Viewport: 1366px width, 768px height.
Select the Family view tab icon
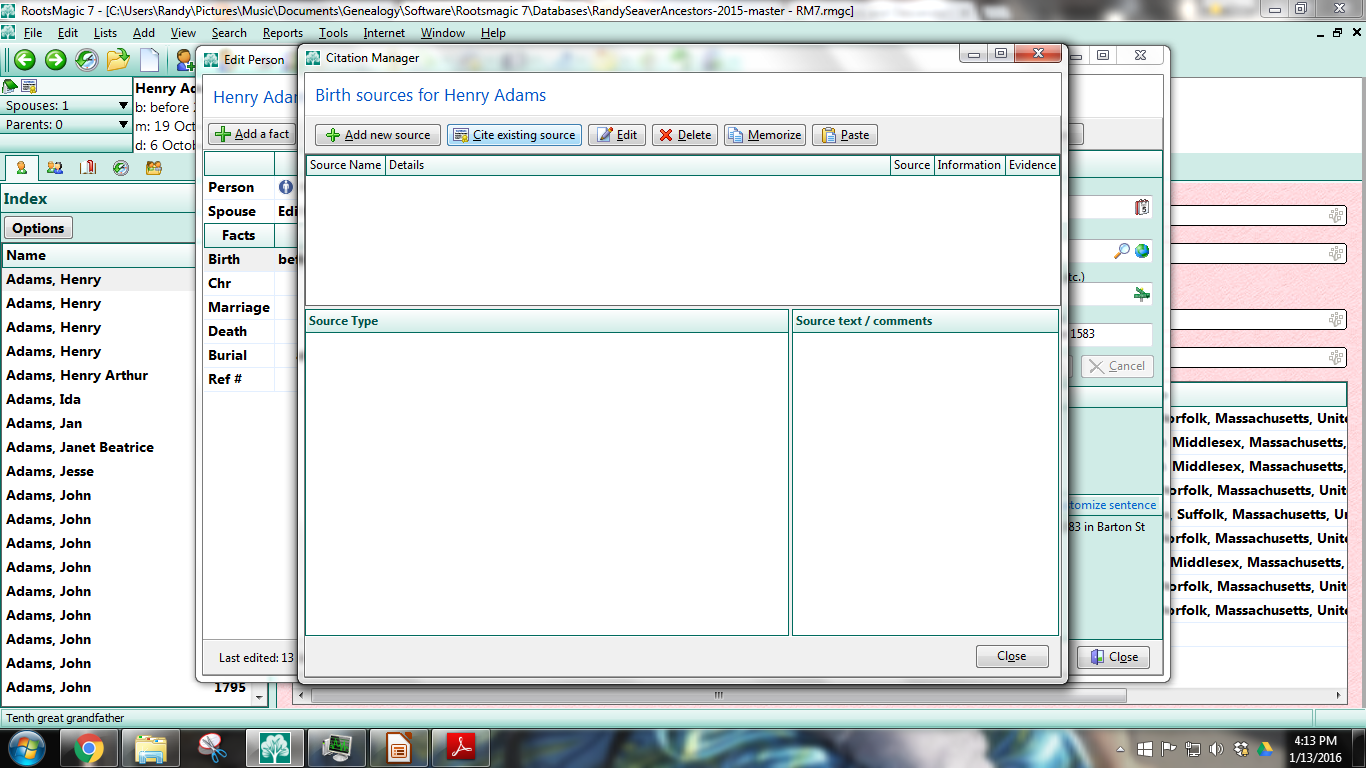(x=55, y=168)
